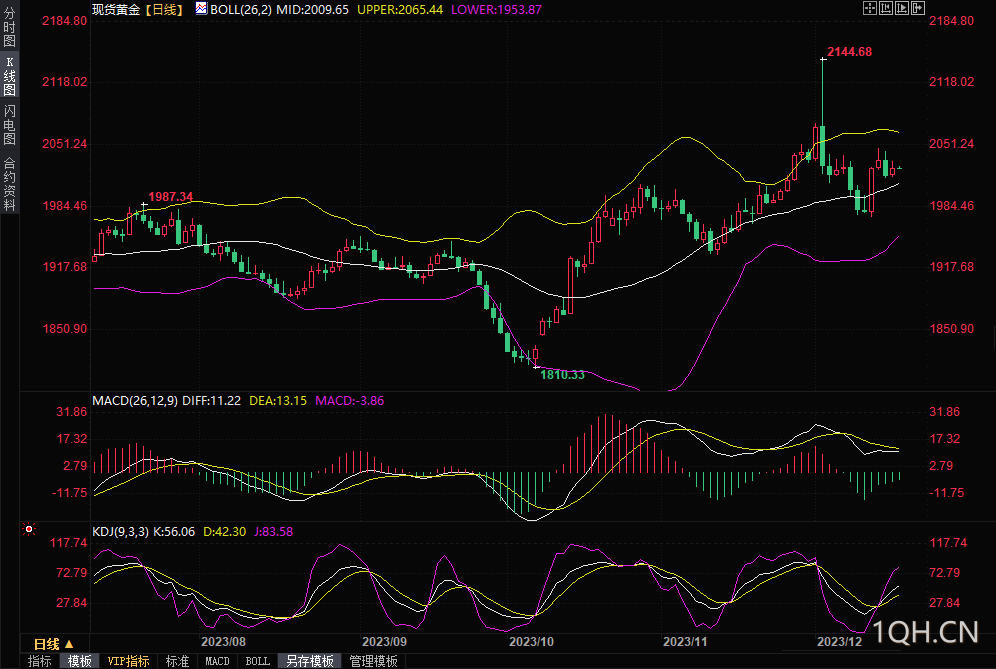Open the 合约资料 side tab
Viewport: 996px width, 669px height.
coord(9,183)
